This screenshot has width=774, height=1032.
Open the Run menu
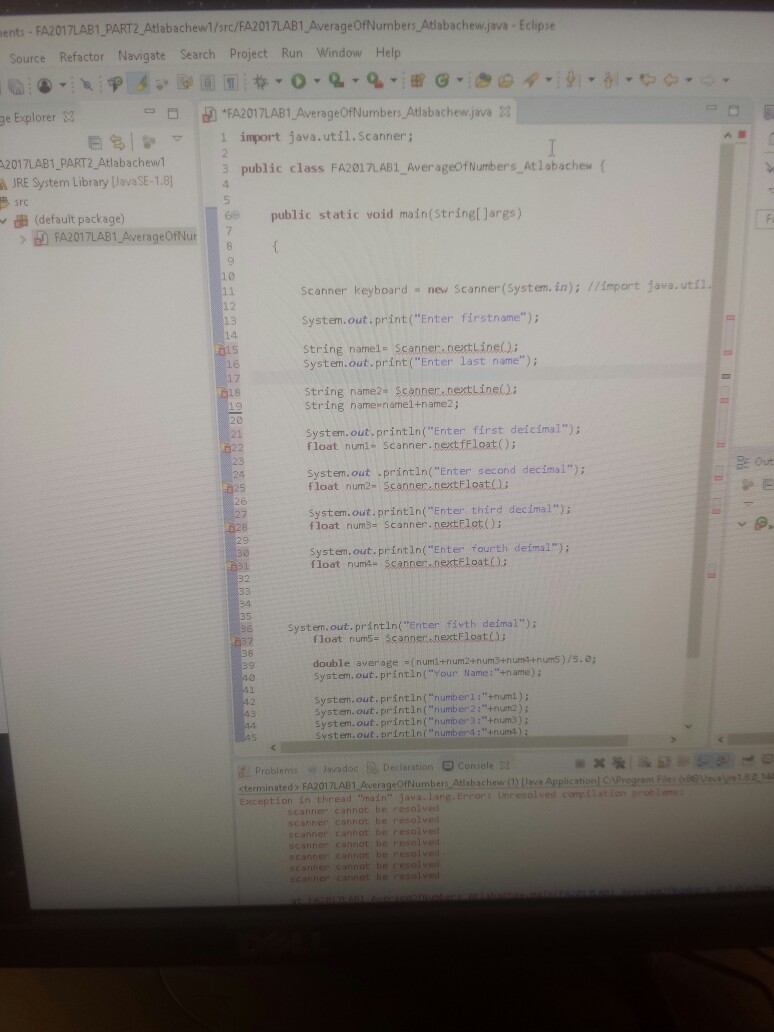pyautogui.click(x=292, y=53)
